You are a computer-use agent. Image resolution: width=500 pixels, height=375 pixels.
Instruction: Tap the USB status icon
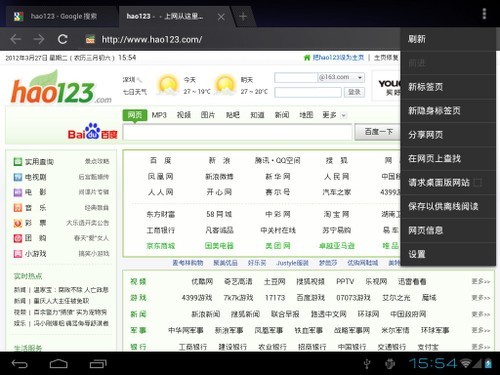point(367,364)
